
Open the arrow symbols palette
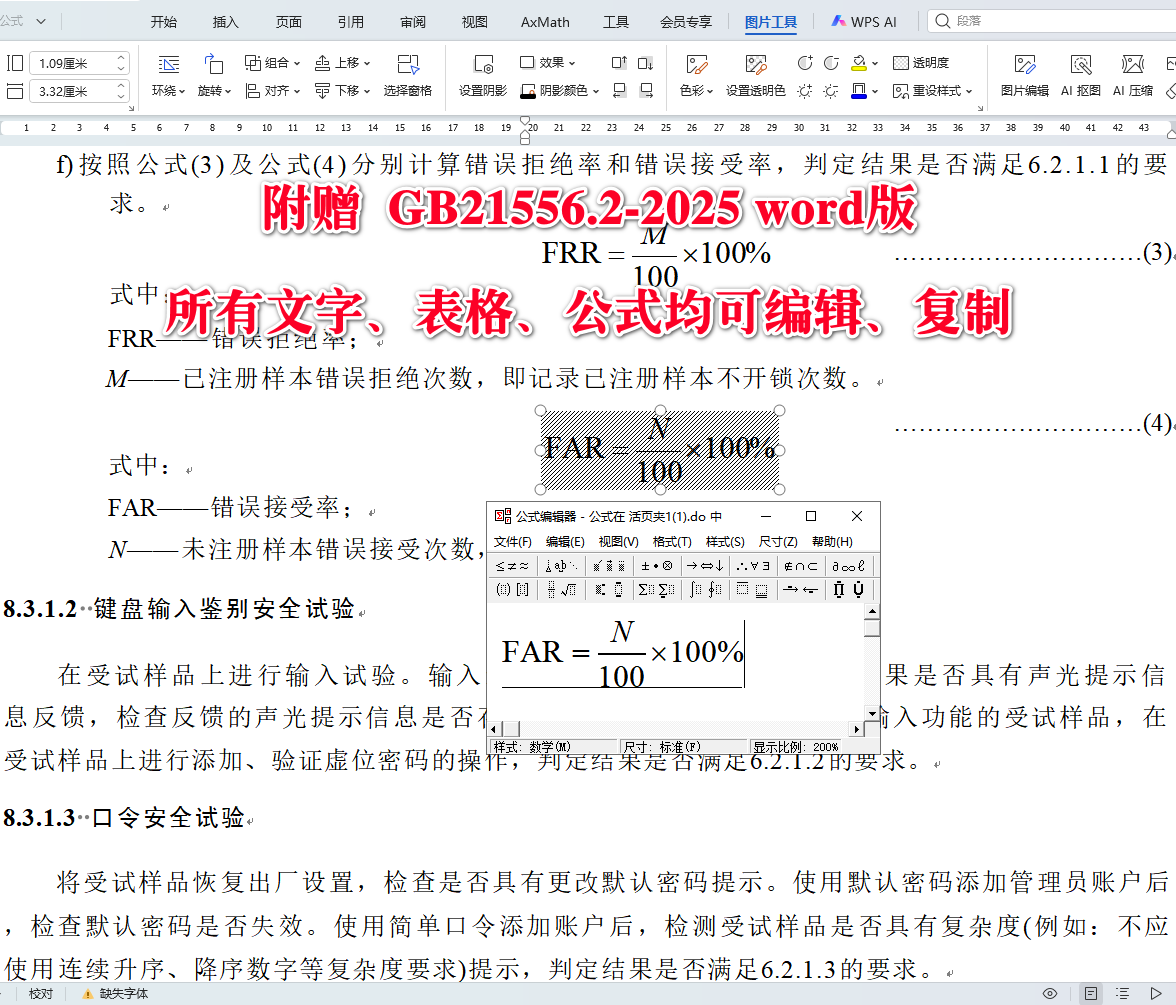point(703,565)
